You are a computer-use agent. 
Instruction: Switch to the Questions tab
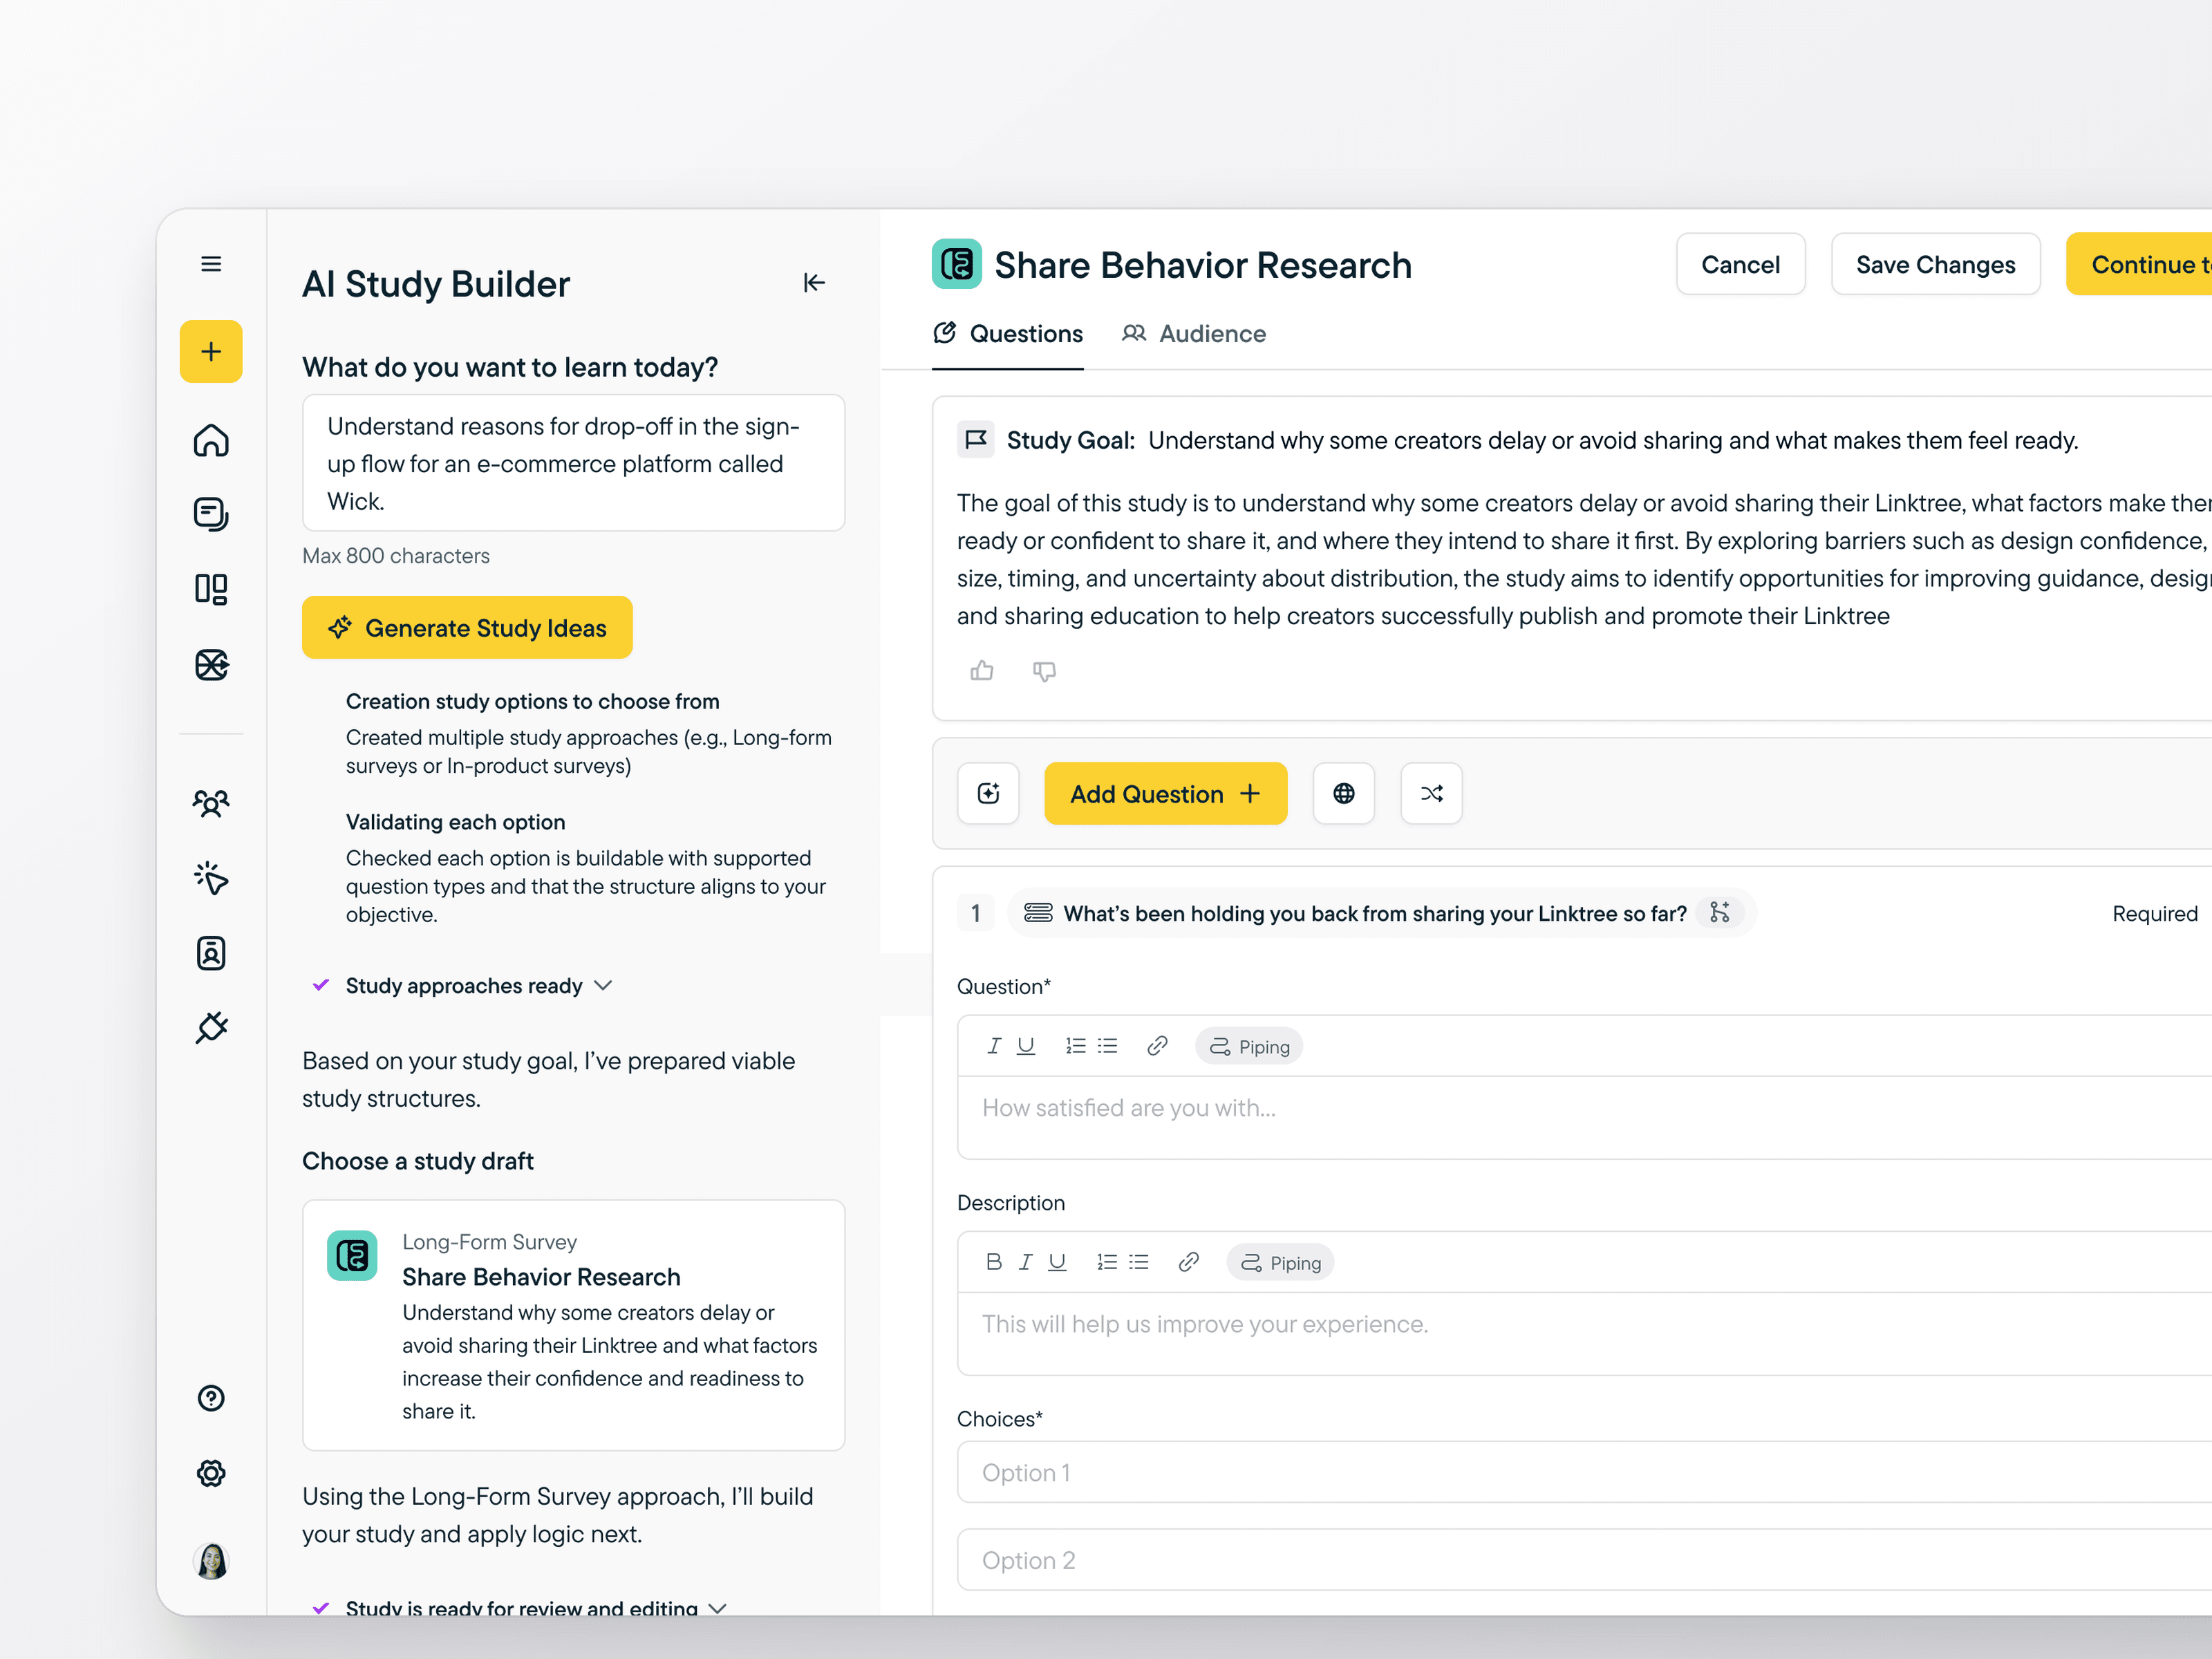coord(1008,334)
